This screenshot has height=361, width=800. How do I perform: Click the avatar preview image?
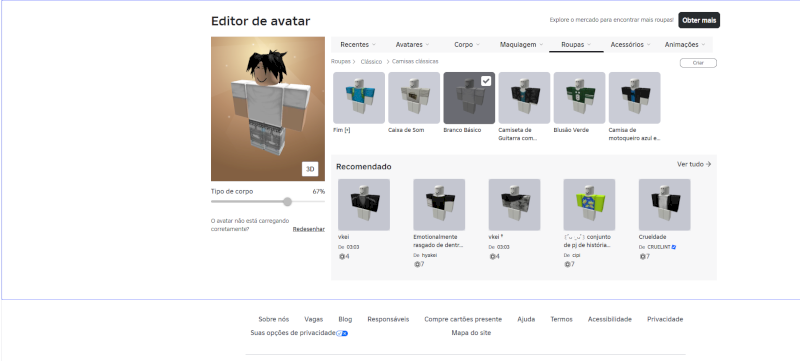(268, 109)
